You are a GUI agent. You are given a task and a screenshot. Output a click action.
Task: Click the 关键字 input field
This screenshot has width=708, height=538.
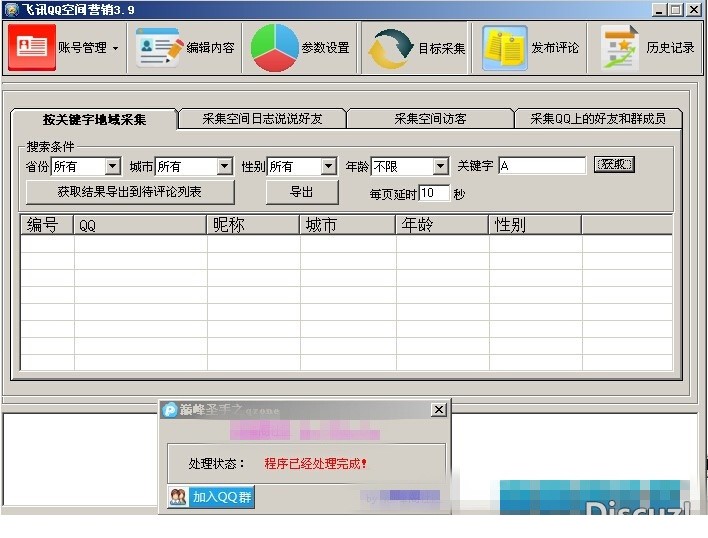tap(542, 166)
